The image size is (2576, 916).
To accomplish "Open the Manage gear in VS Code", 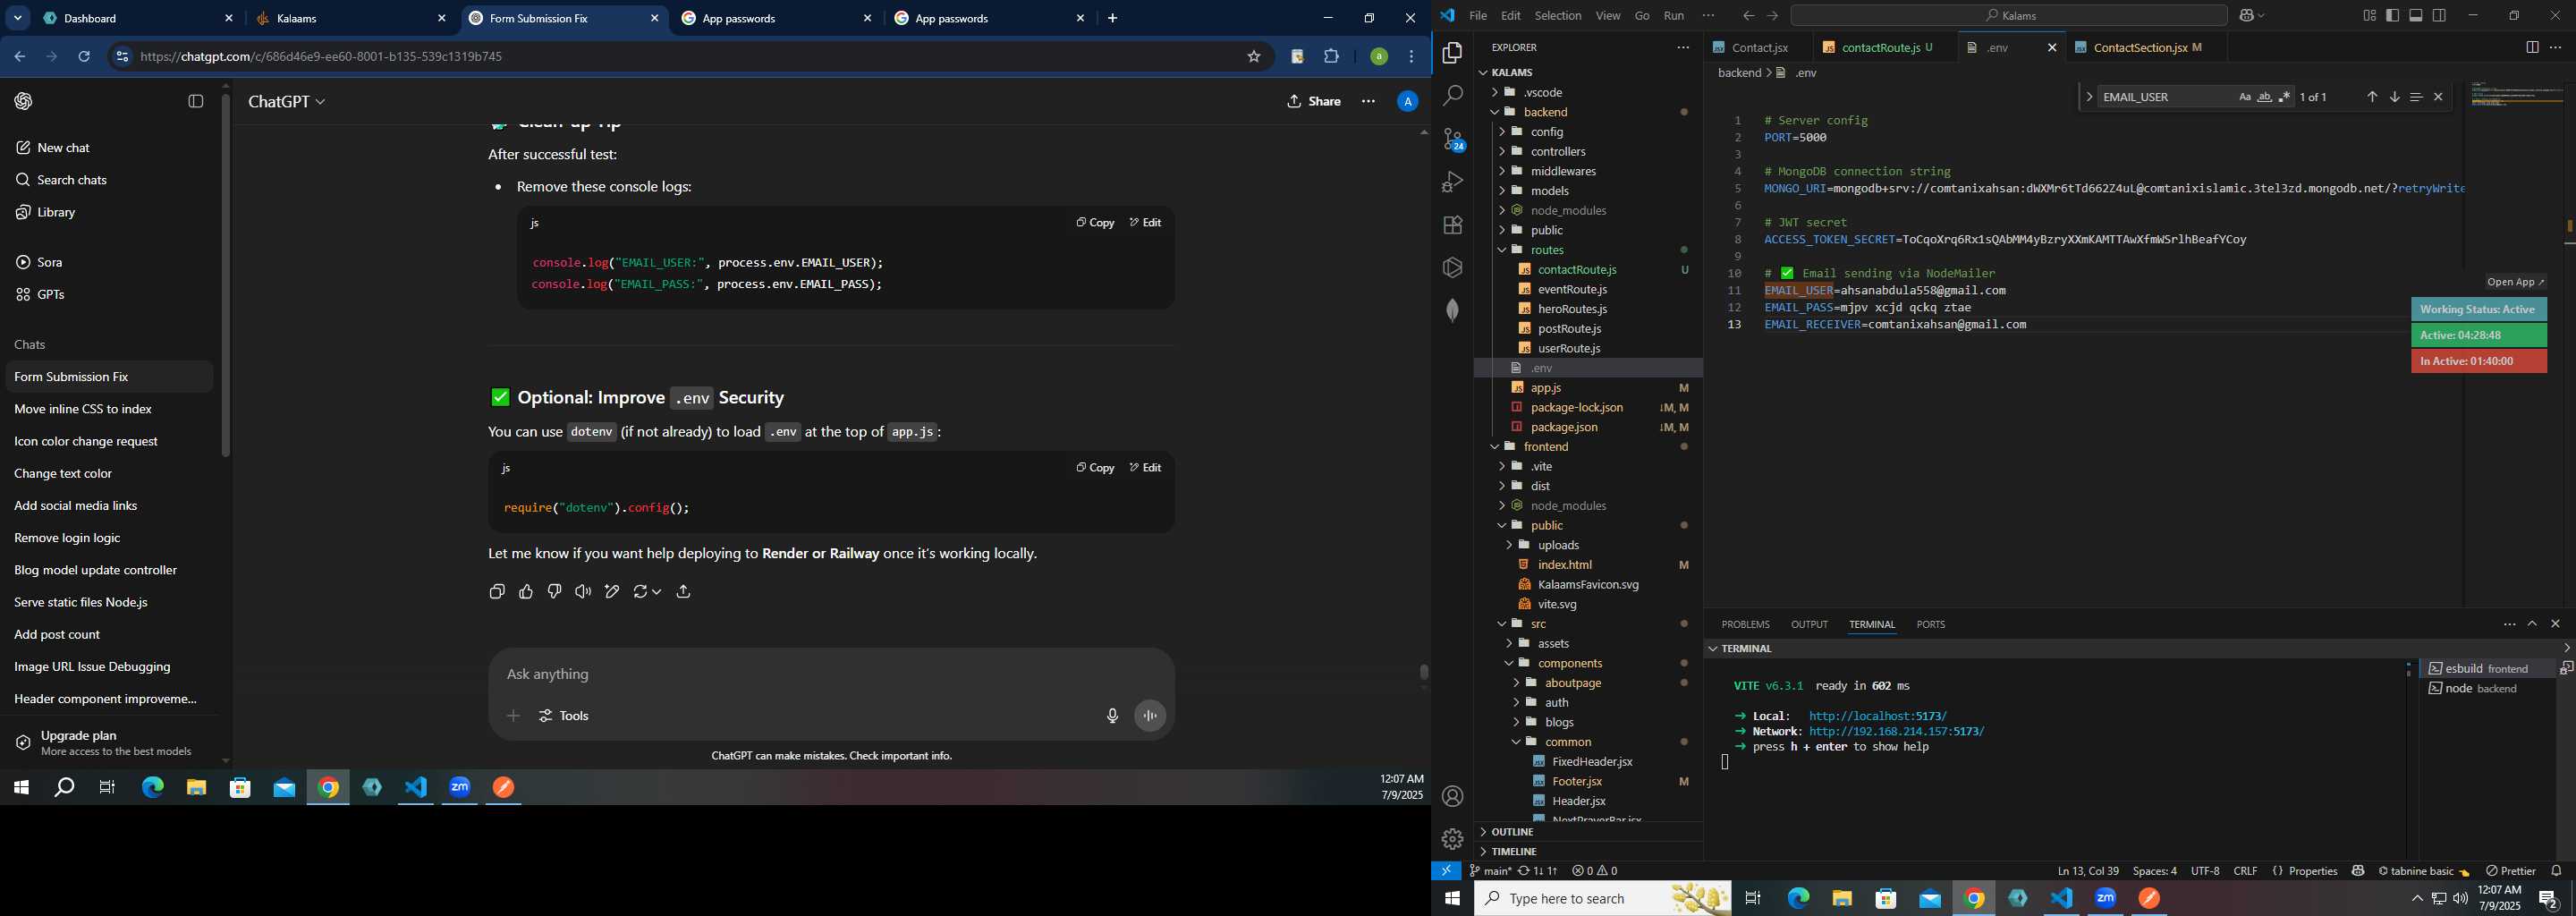I will pos(1452,839).
